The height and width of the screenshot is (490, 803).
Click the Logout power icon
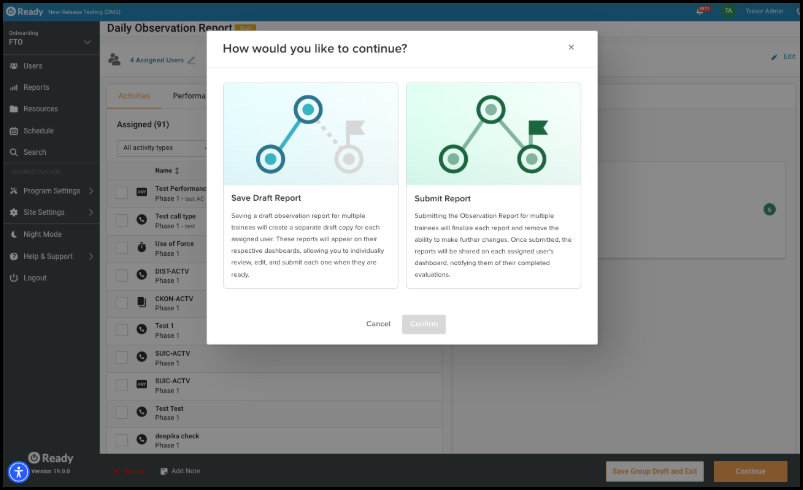(14, 278)
